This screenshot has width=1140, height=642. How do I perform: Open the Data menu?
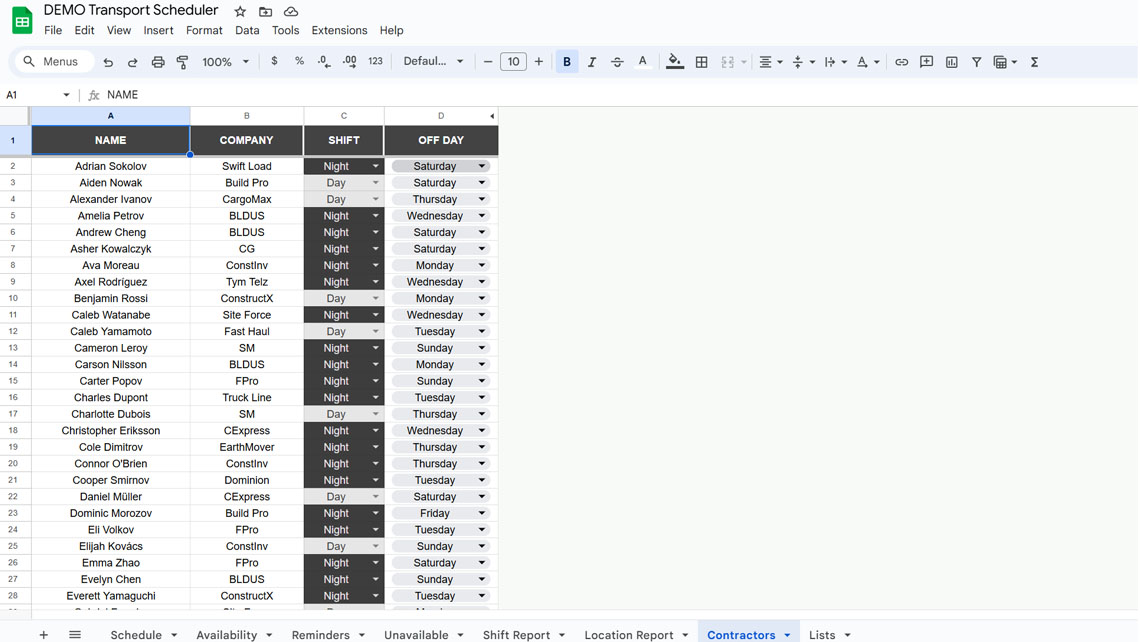click(247, 31)
